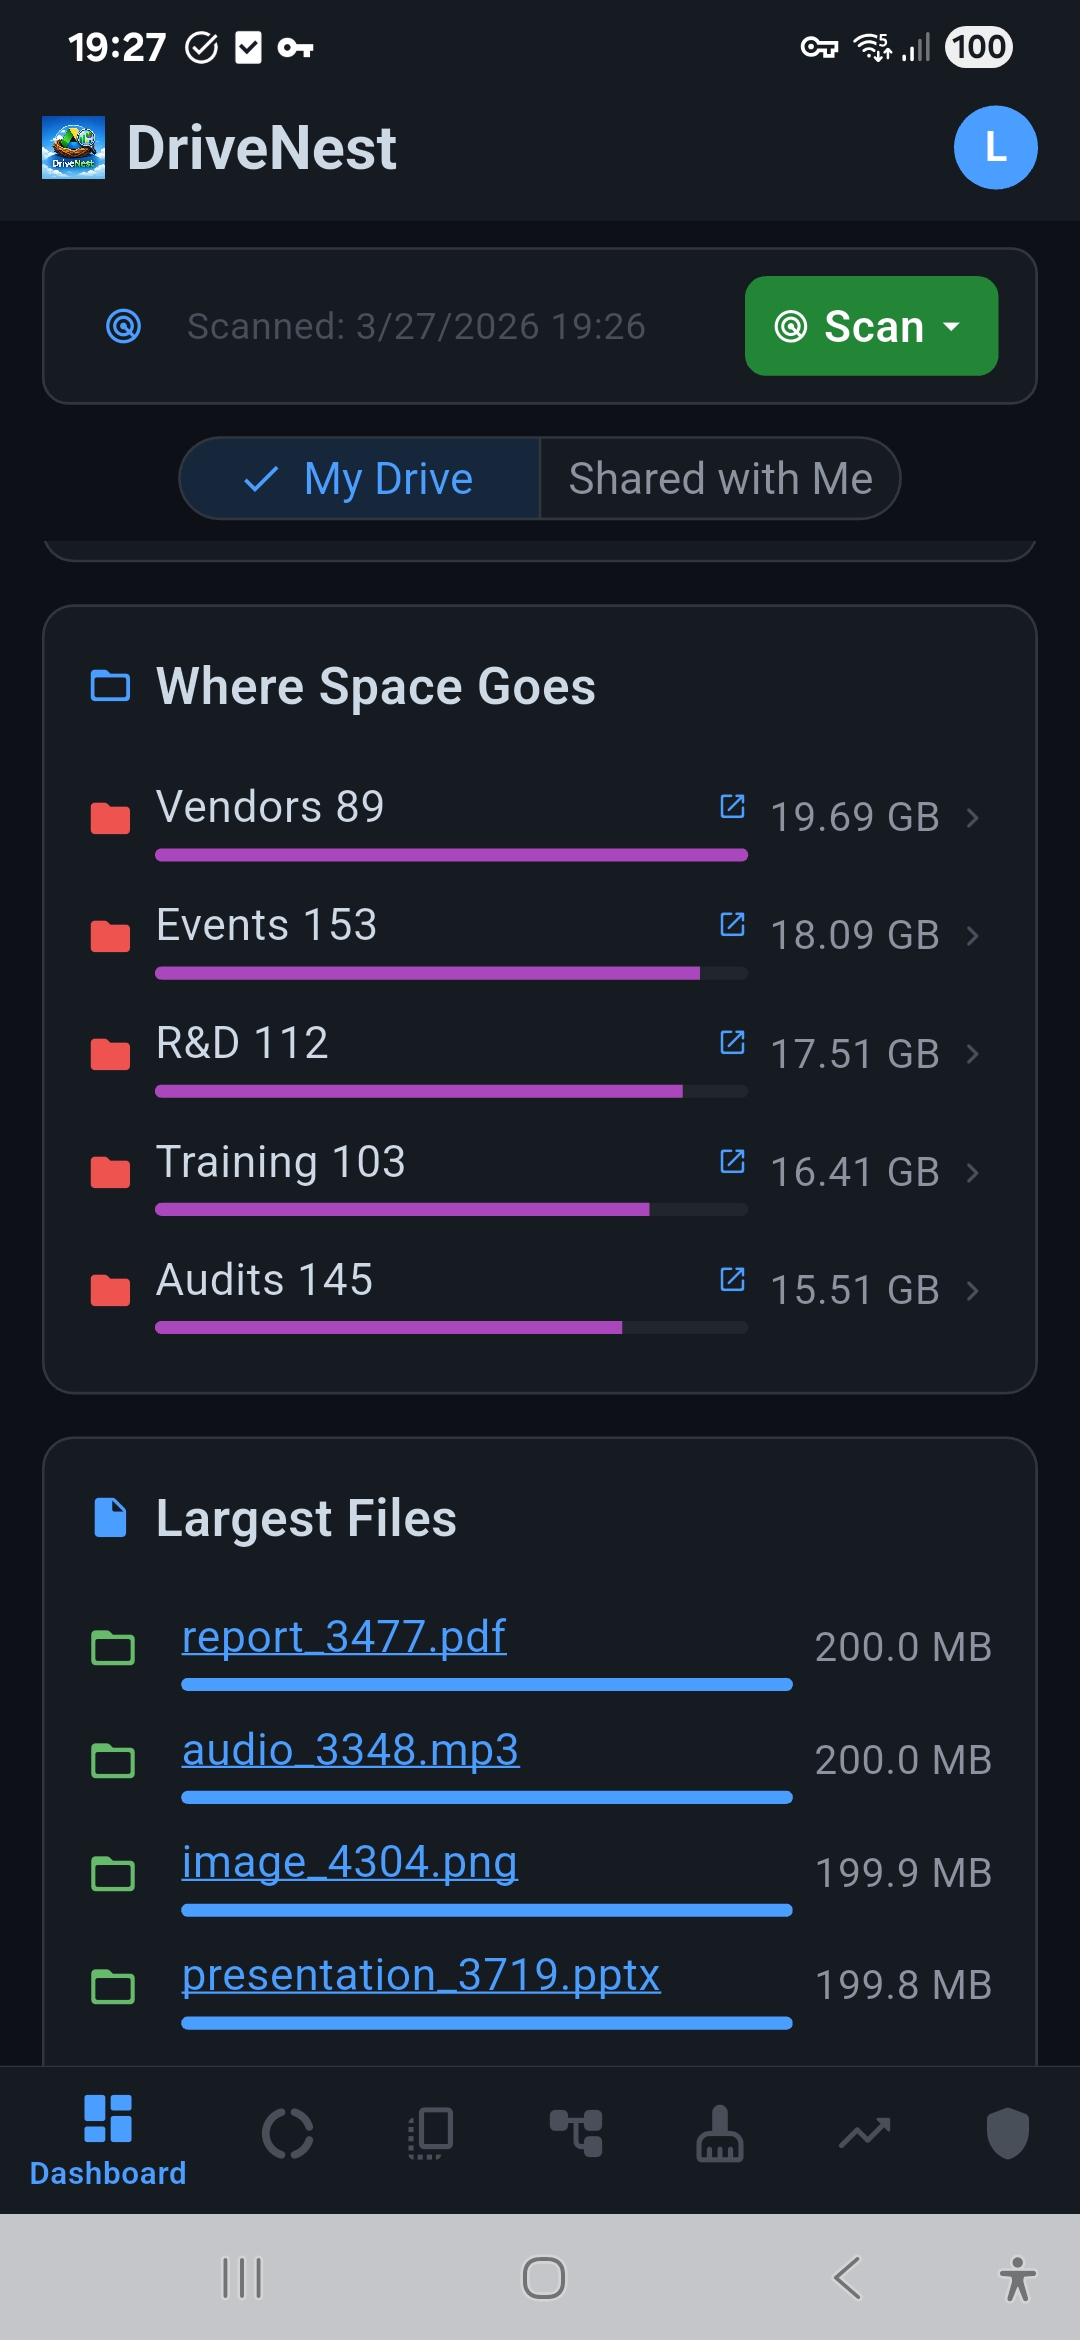The height and width of the screenshot is (2340, 1080).
Task: Open the Scan dropdown button
Action: pos(871,326)
